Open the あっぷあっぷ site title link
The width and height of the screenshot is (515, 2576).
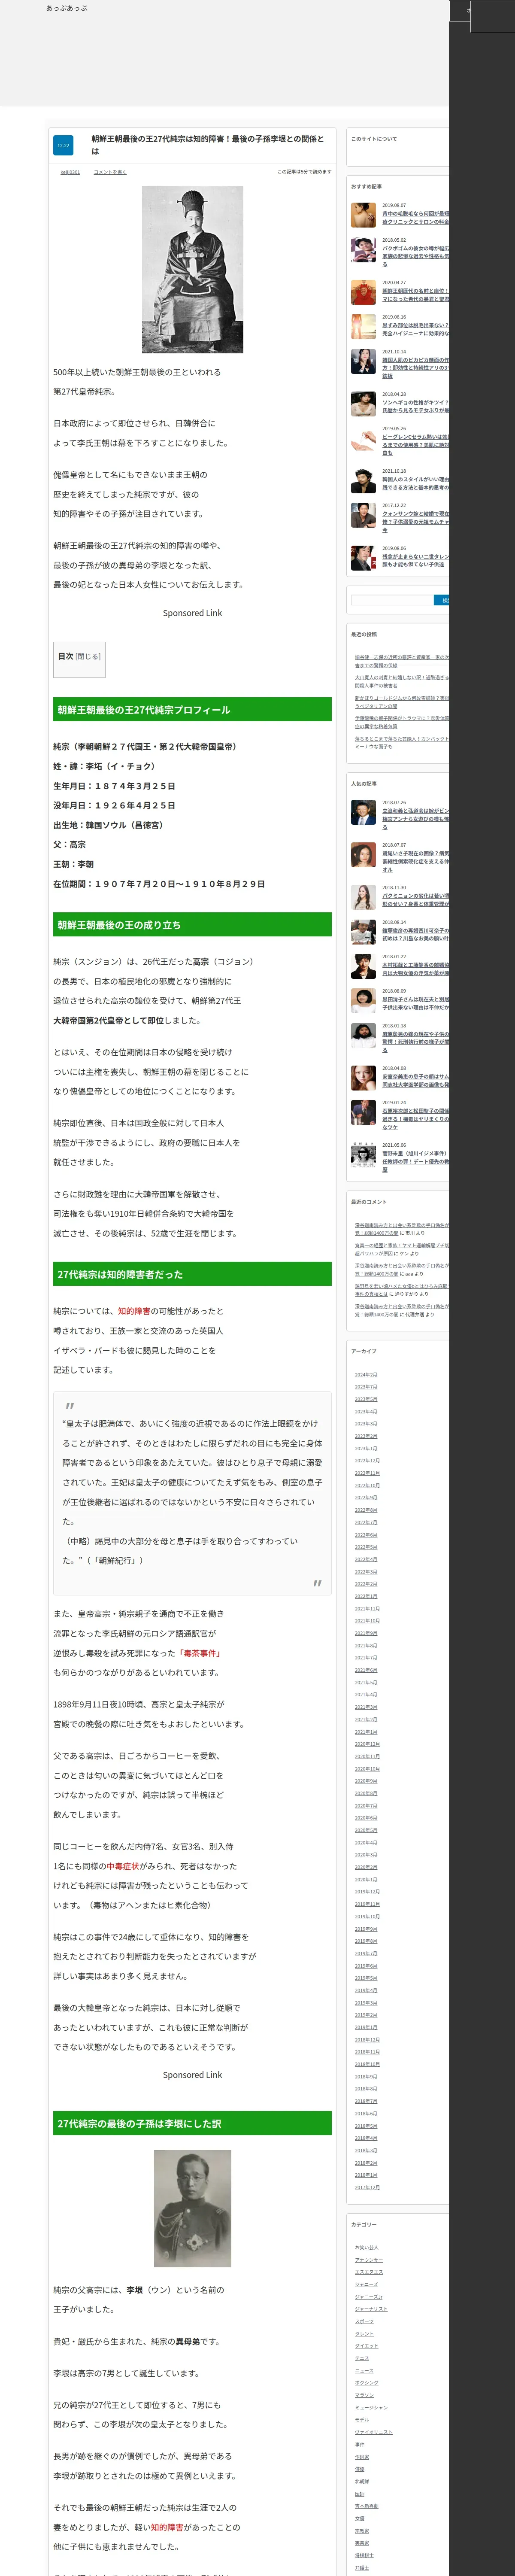coord(67,8)
